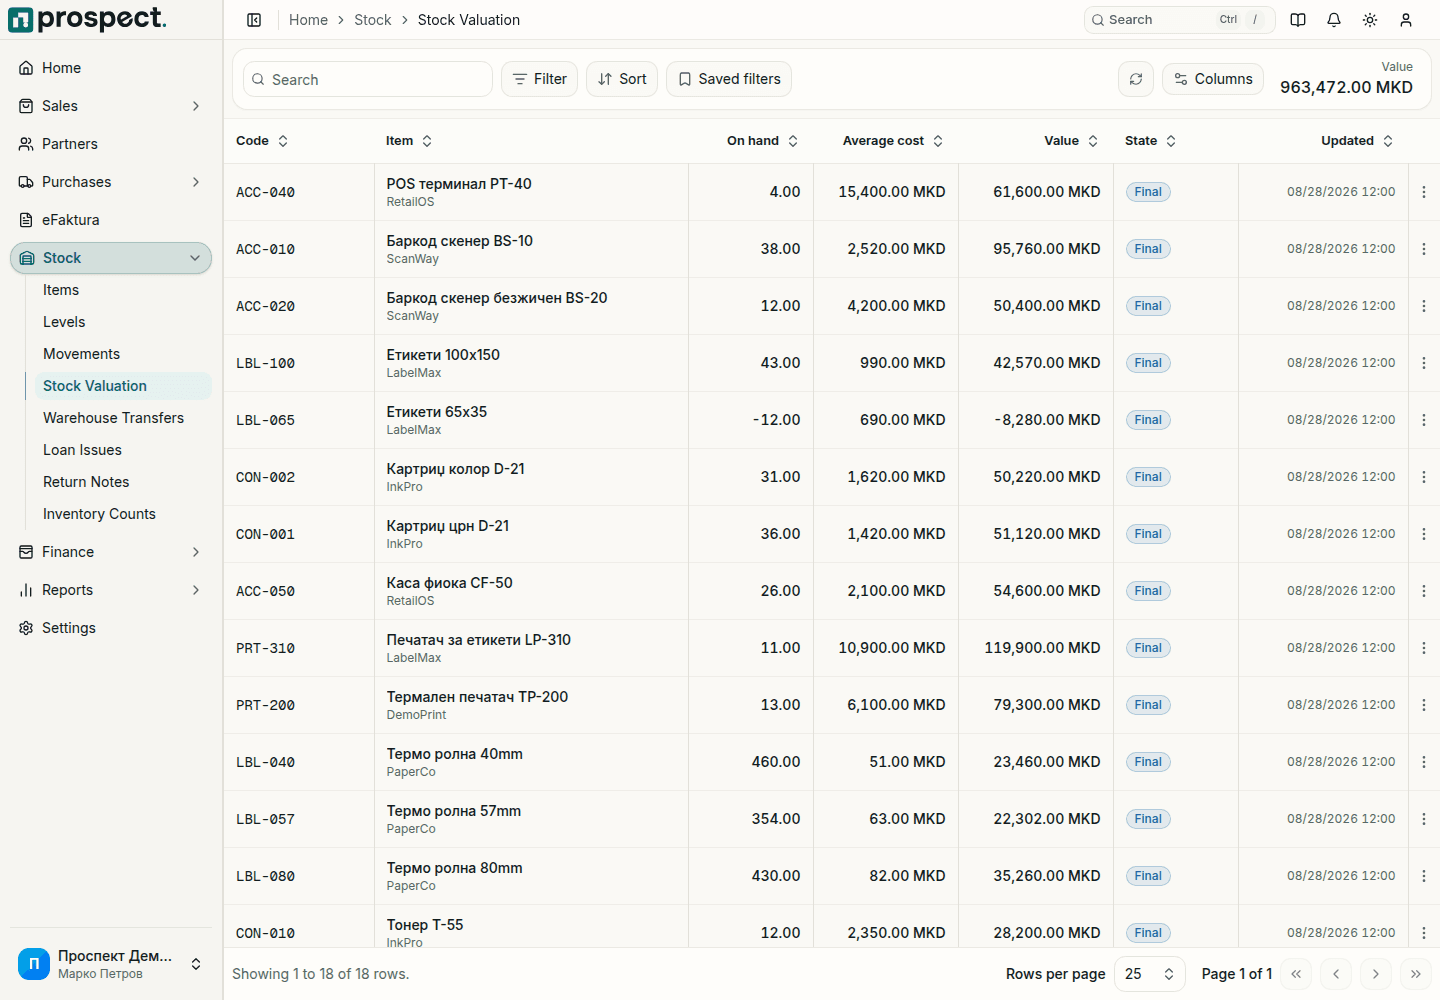
Task: Go to next page of results
Action: point(1376,974)
